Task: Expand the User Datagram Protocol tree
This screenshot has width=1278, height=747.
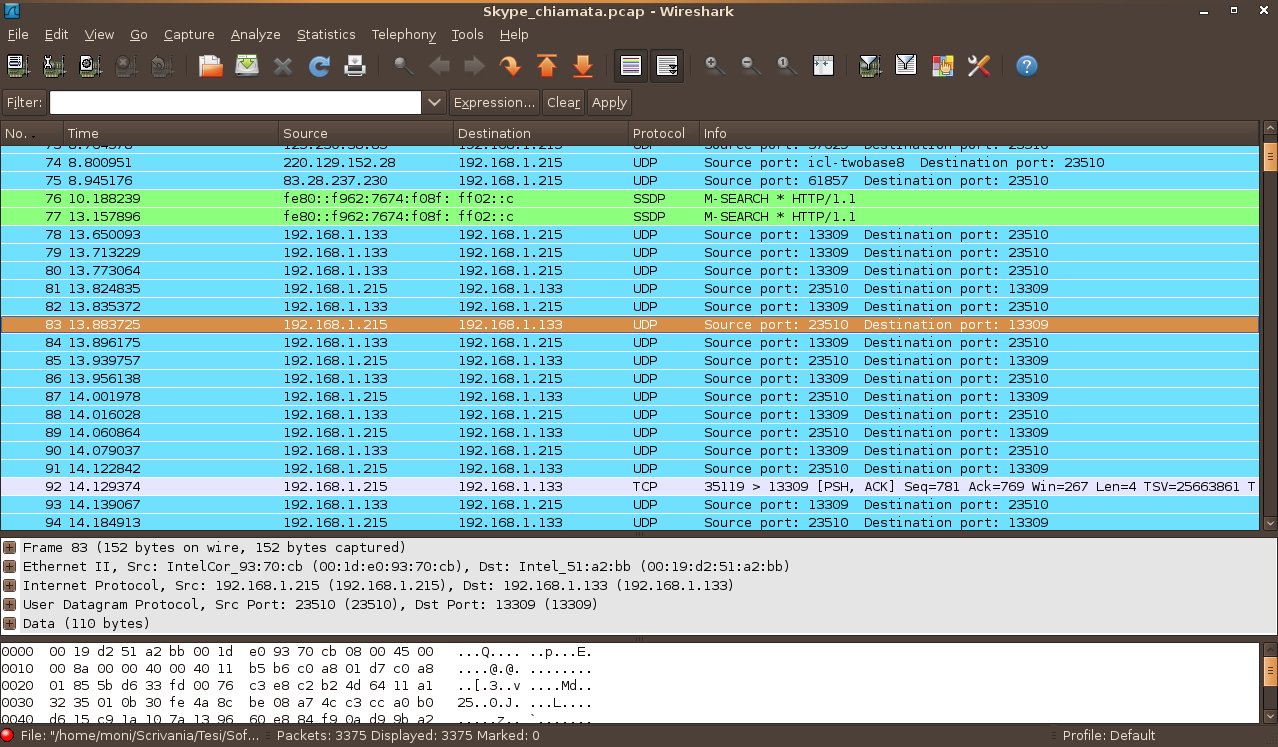Action: 10,604
